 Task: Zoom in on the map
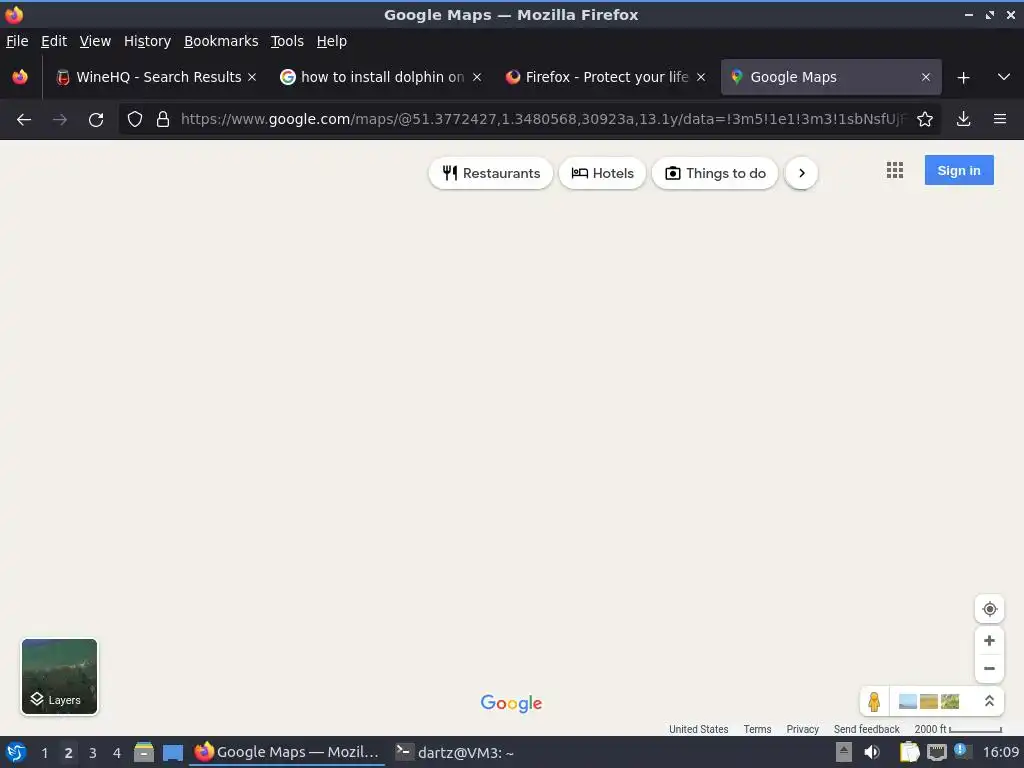pyautogui.click(x=989, y=641)
